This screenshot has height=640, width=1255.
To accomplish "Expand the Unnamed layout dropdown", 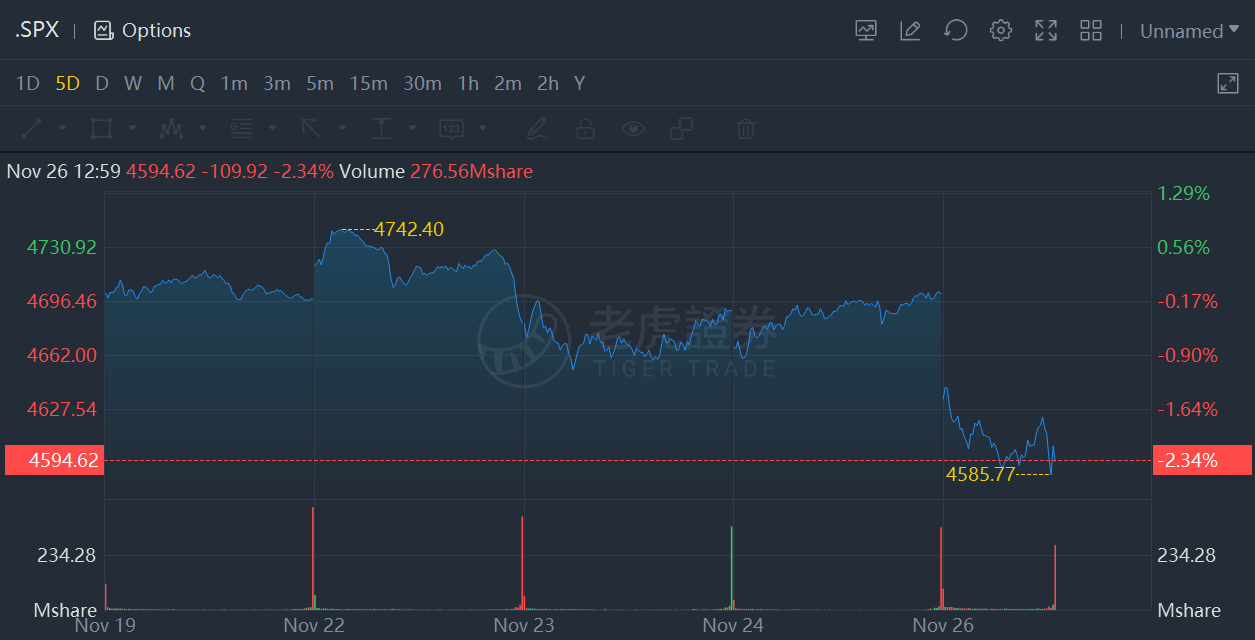I will [x=1189, y=31].
